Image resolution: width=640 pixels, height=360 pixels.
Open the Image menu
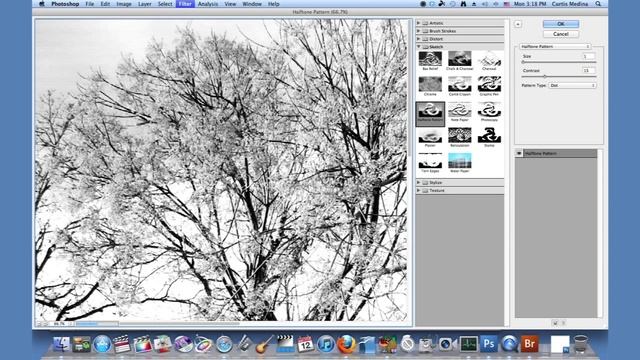click(124, 4)
